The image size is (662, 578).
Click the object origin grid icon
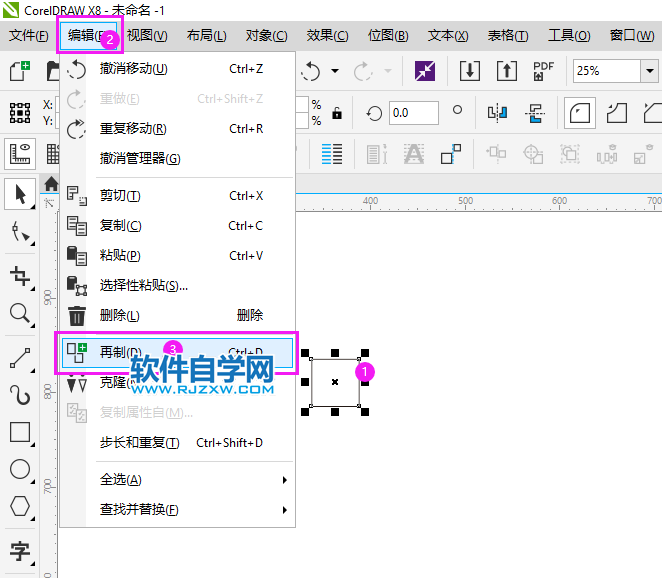coord(20,113)
